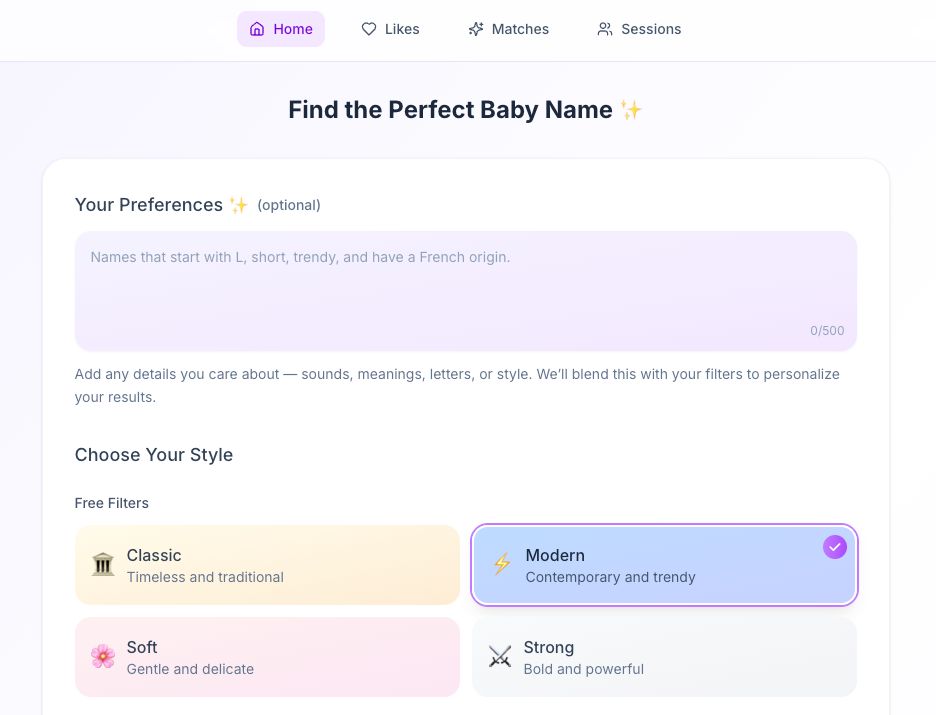The image size is (936, 715).
Task: Click the house icon in the navigation
Action: [257, 29]
